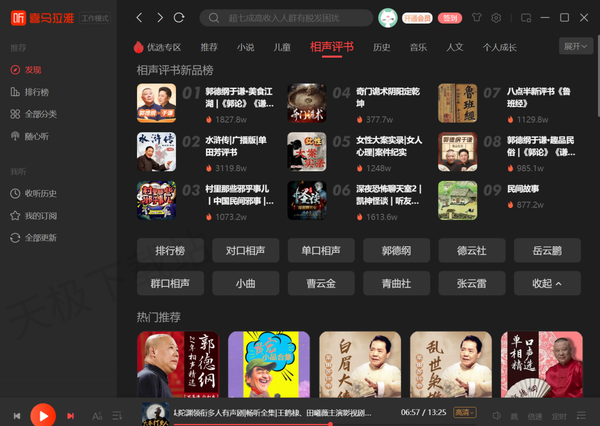The height and width of the screenshot is (426, 600).
Task: Open settings gear icon
Action: [x=496, y=18]
